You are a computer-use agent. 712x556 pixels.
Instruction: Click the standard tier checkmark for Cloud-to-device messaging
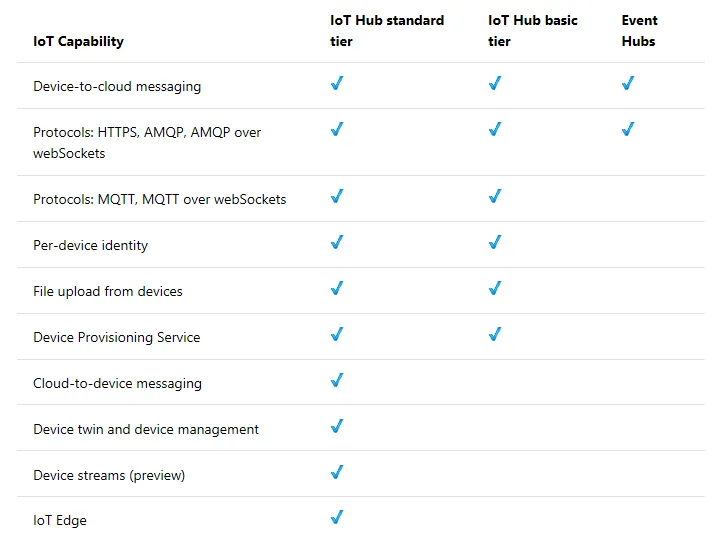pos(337,381)
